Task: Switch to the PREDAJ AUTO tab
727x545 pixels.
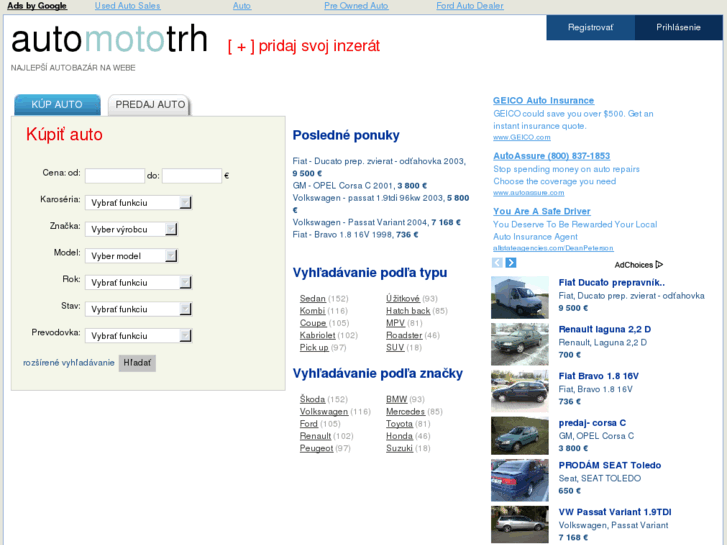Action: (150, 104)
